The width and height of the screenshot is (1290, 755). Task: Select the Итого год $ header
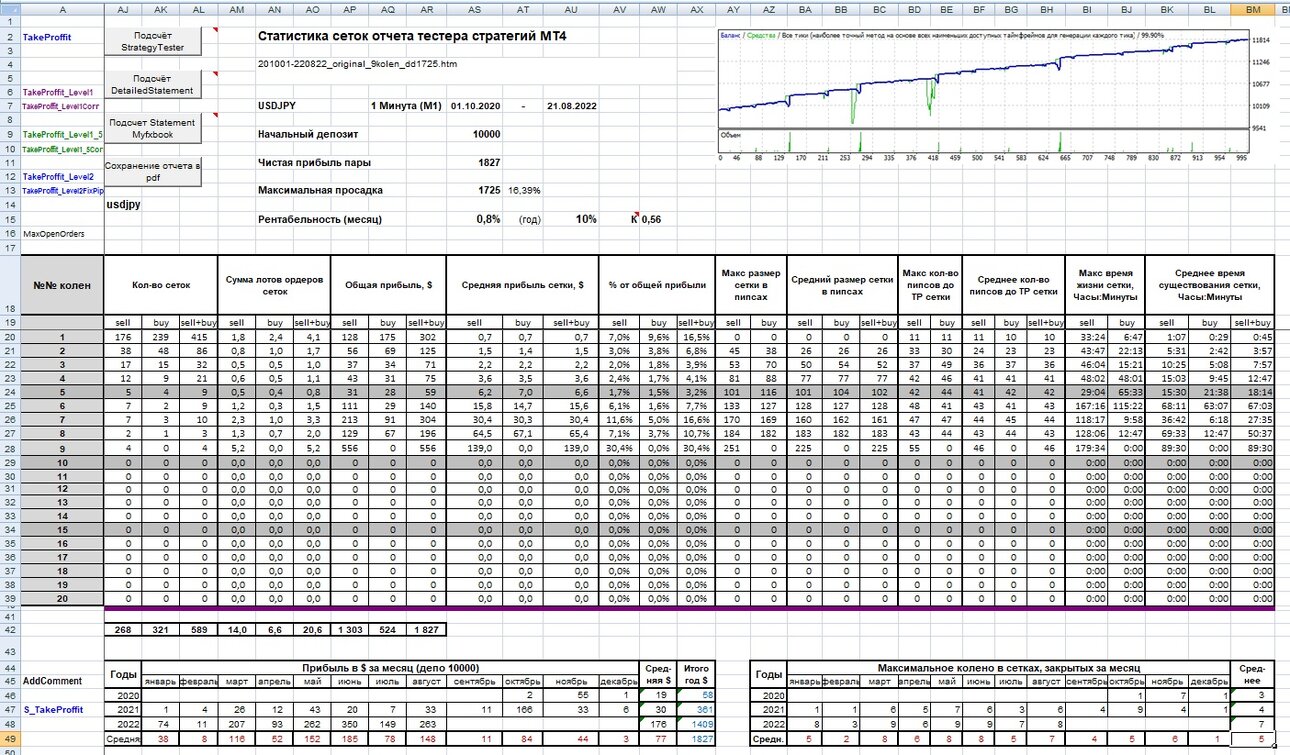coord(696,674)
